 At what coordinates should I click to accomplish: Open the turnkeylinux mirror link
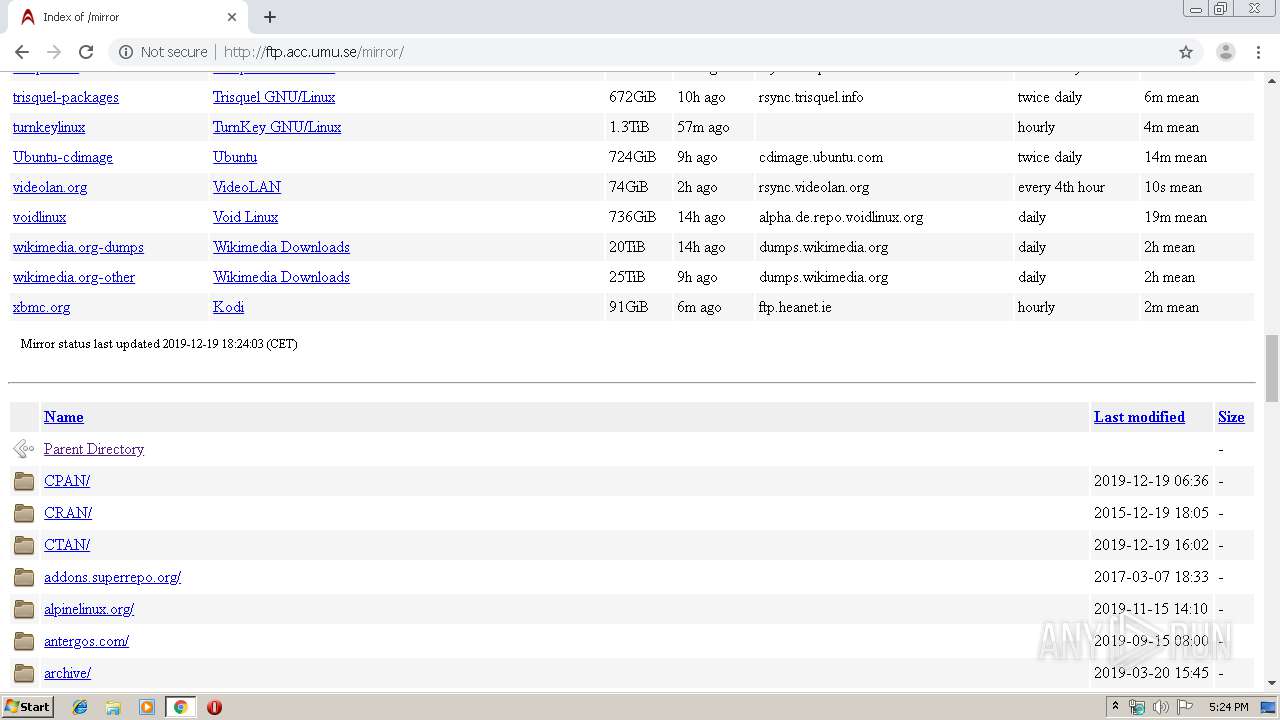[x=48, y=127]
